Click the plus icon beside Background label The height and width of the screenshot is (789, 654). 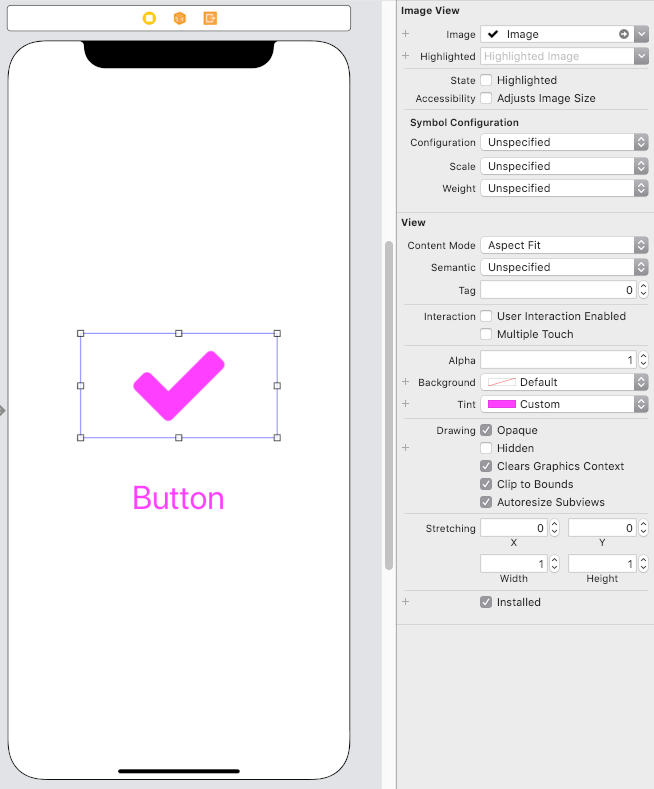[x=405, y=382]
